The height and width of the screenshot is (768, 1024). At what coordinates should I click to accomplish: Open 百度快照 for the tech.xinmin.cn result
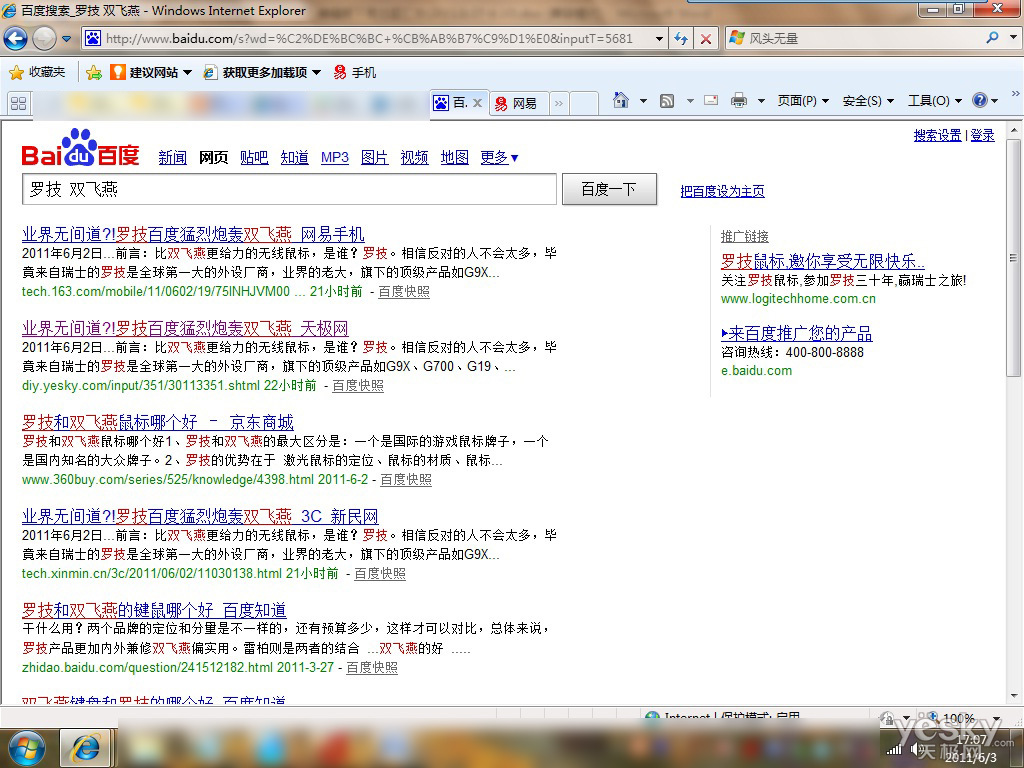coord(380,573)
